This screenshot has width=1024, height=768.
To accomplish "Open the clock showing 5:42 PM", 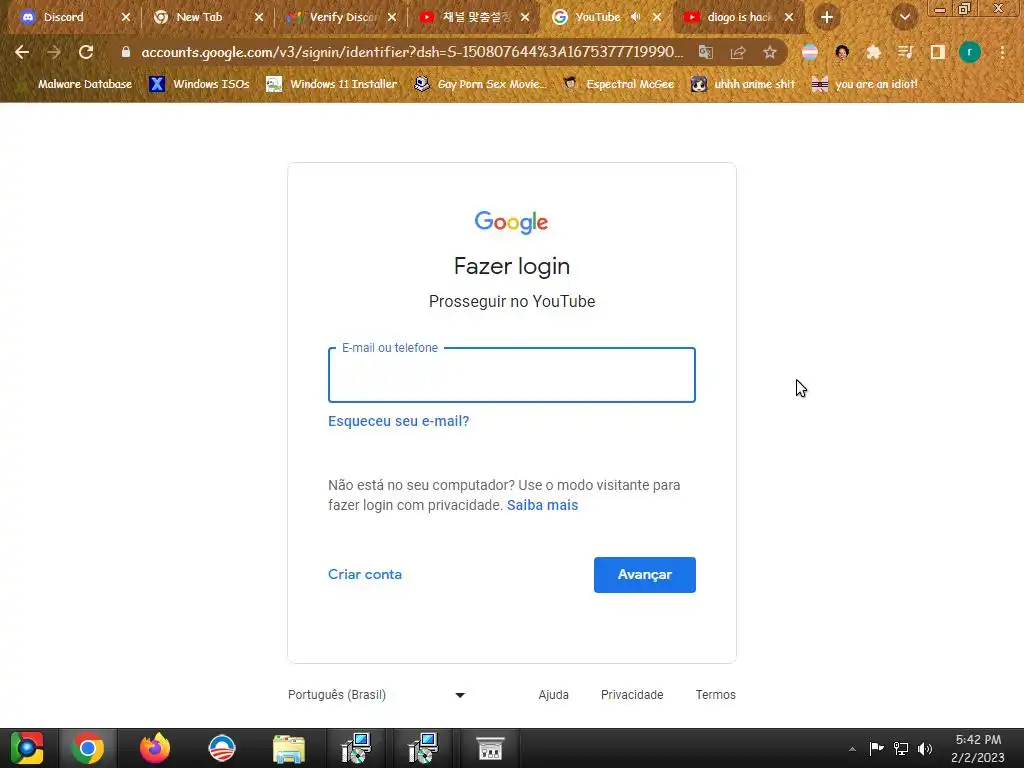I will pyautogui.click(x=978, y=748).
